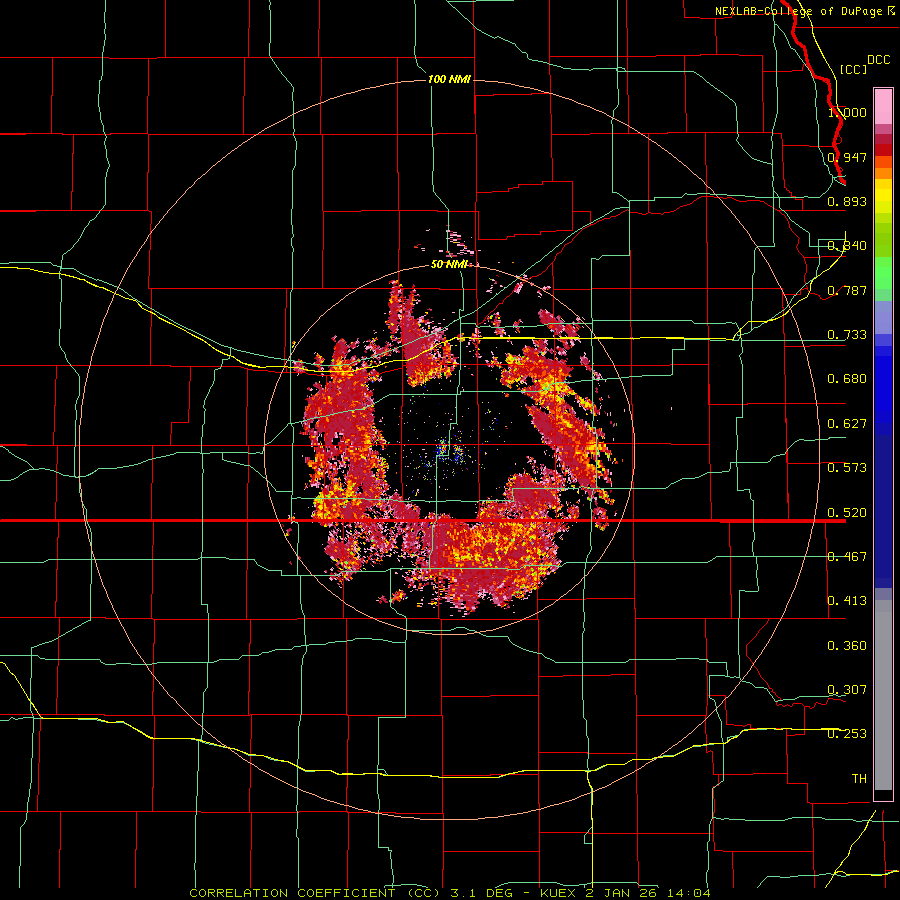Click the 0.627 legend value
The height and width of the screenshot is (900, 900).
point(847,424)
